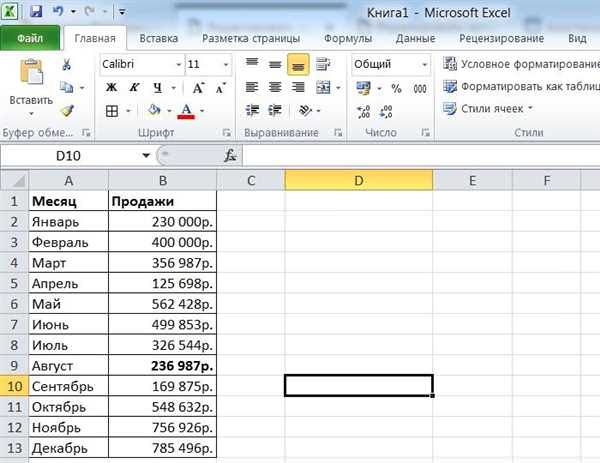Switch to the Данные tab
Screen dimensions: 600x463
pyautogui.click(x=416, y=38)
